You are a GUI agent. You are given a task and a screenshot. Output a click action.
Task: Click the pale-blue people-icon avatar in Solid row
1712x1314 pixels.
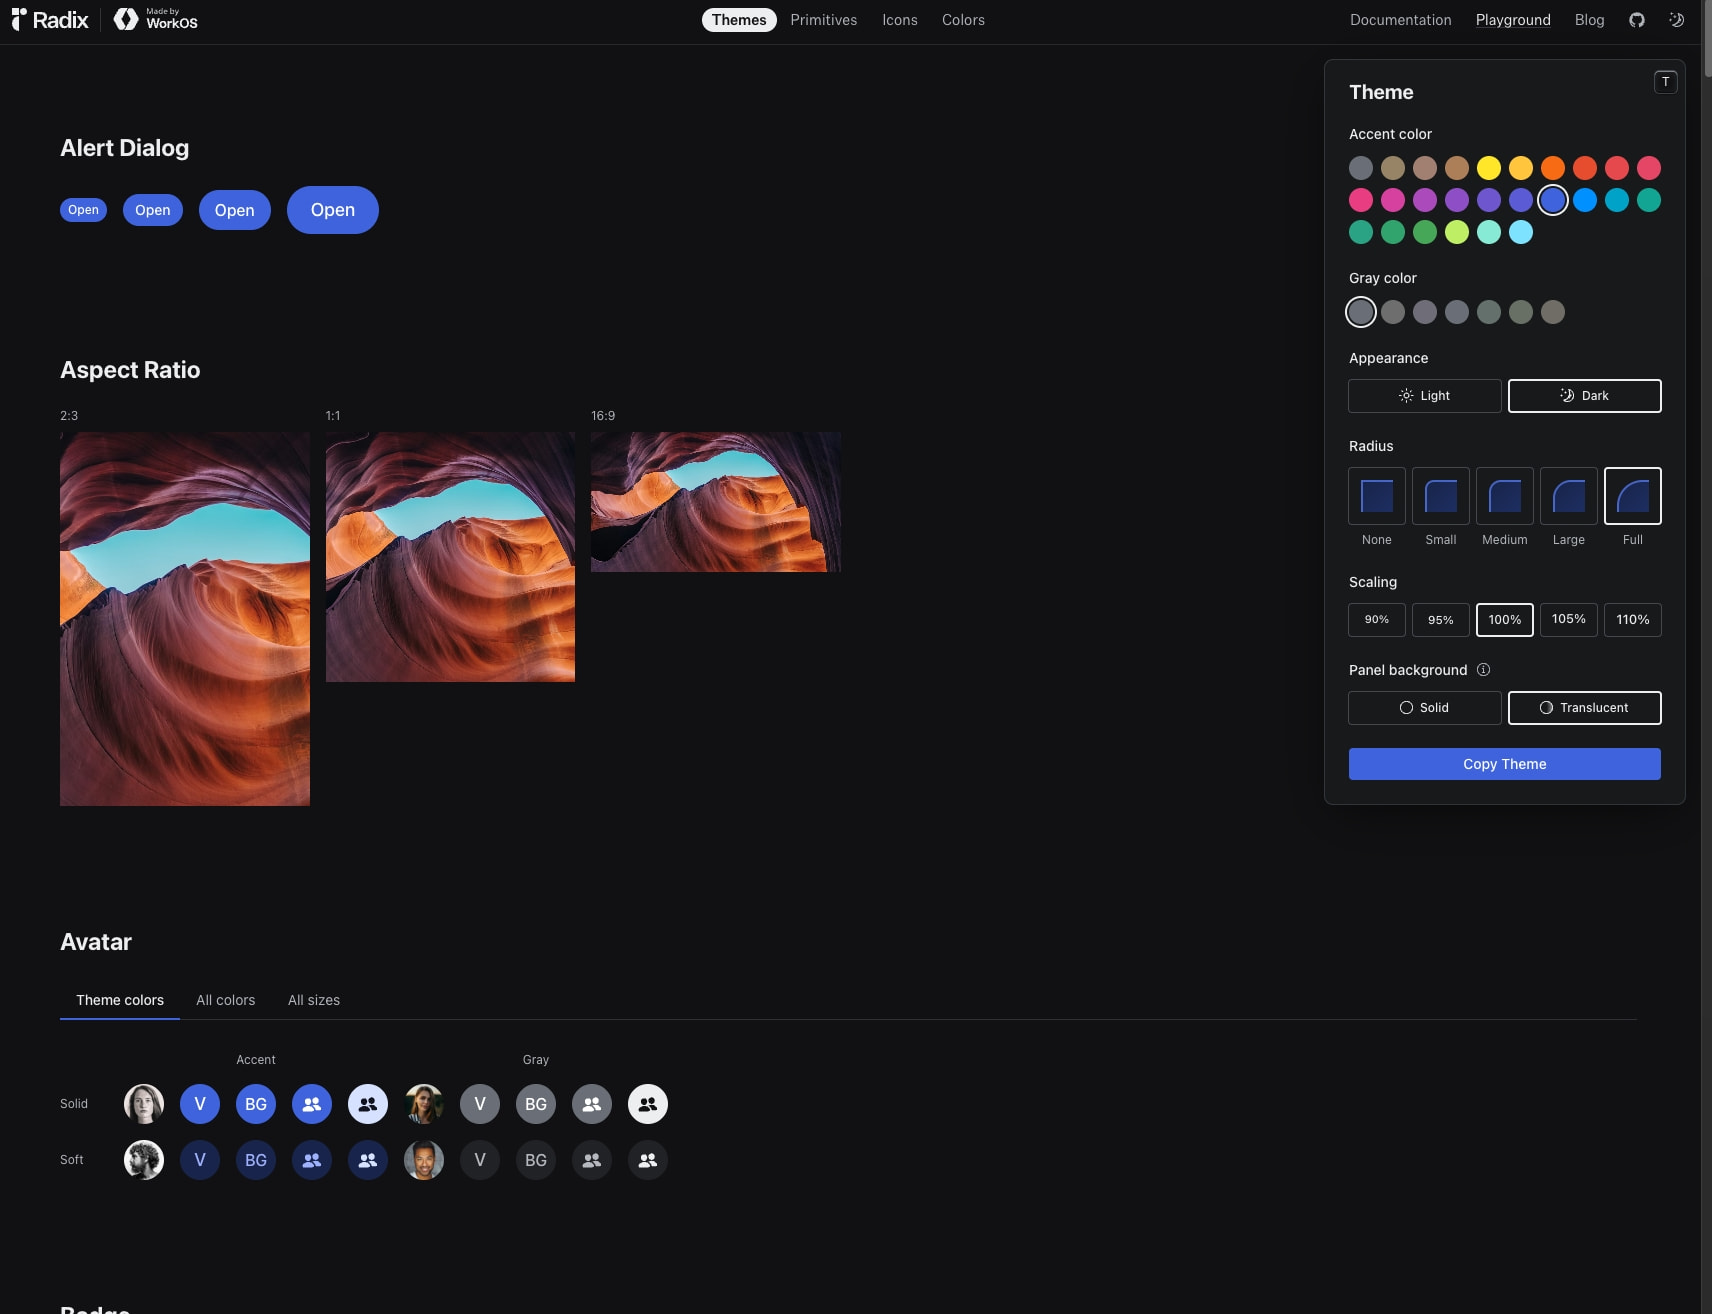(368, 1104)
